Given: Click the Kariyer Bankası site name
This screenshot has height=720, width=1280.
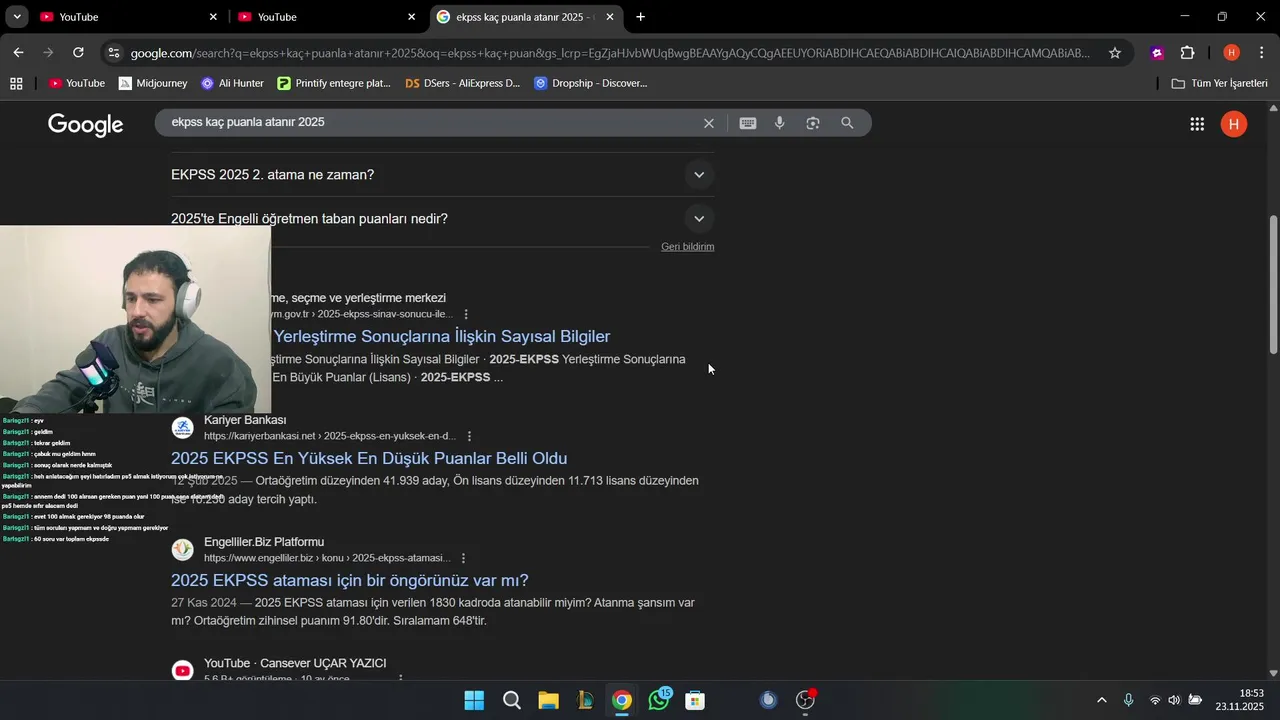Looking at the screenshot, I should tap(245, 420).
